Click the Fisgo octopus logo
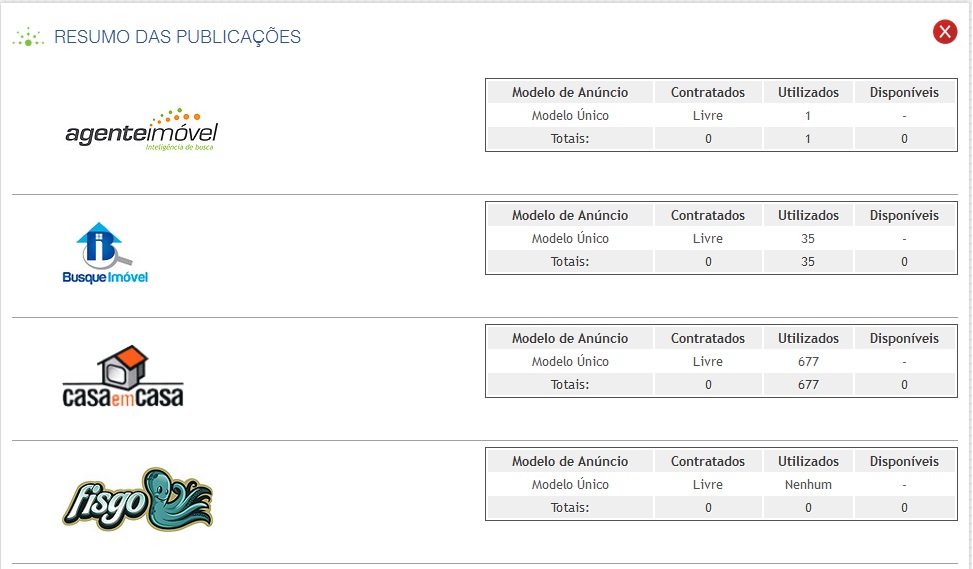 point(137,498)
